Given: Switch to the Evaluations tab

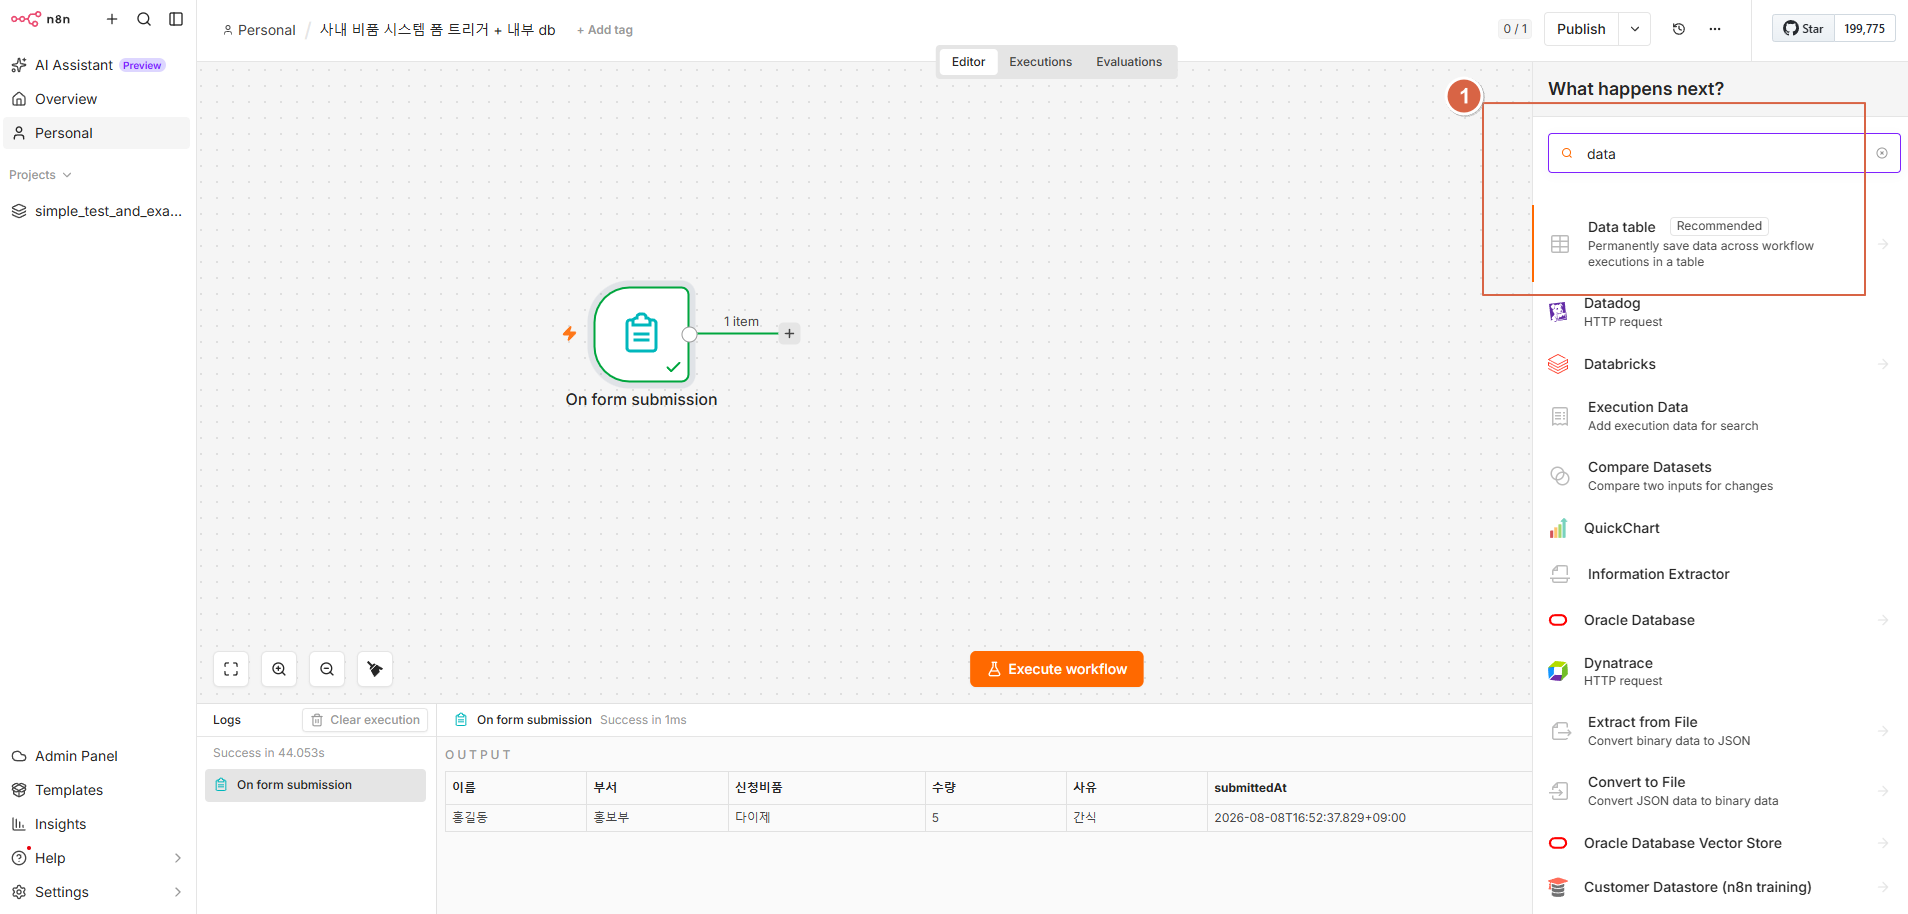Looking at the screenshot, I should [x=1129, y=62].
